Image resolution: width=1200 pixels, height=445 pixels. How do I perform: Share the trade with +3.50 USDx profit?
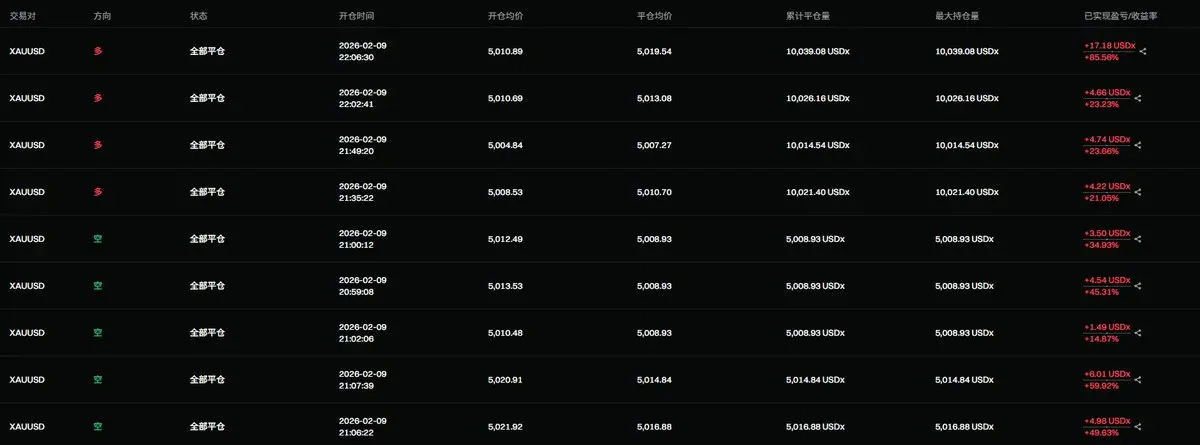click(x=1138, y=239)
